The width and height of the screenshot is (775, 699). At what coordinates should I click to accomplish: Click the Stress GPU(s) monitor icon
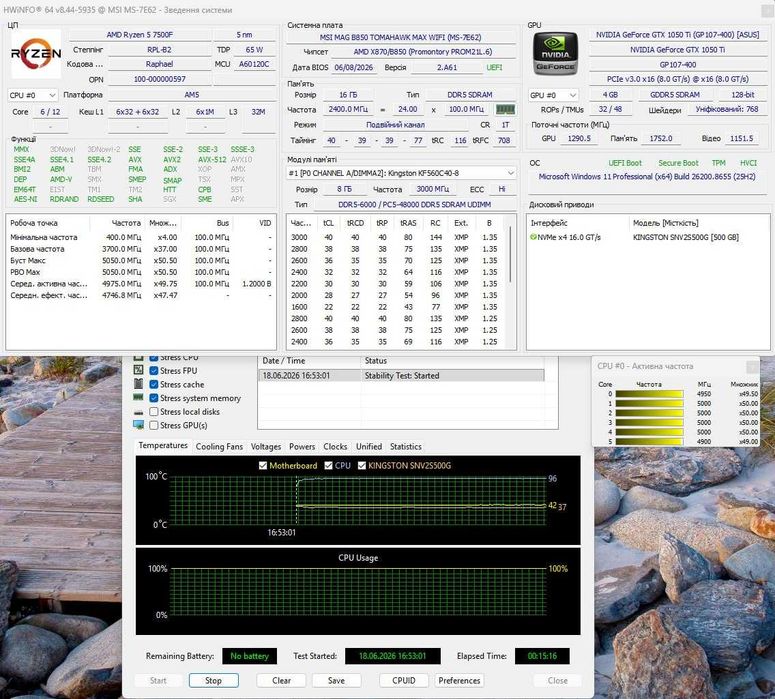(138, 425)
